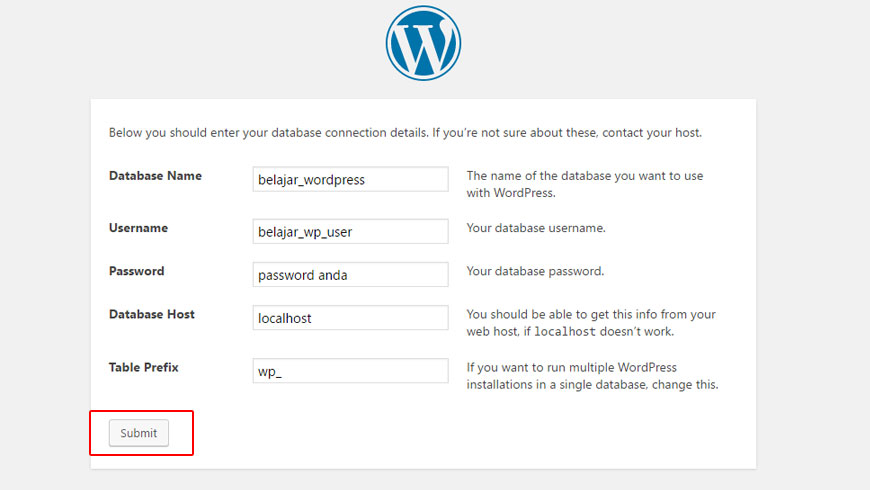
Task: Click the Username field containing belajar_wp_user
Action: (x=350, y=231)
